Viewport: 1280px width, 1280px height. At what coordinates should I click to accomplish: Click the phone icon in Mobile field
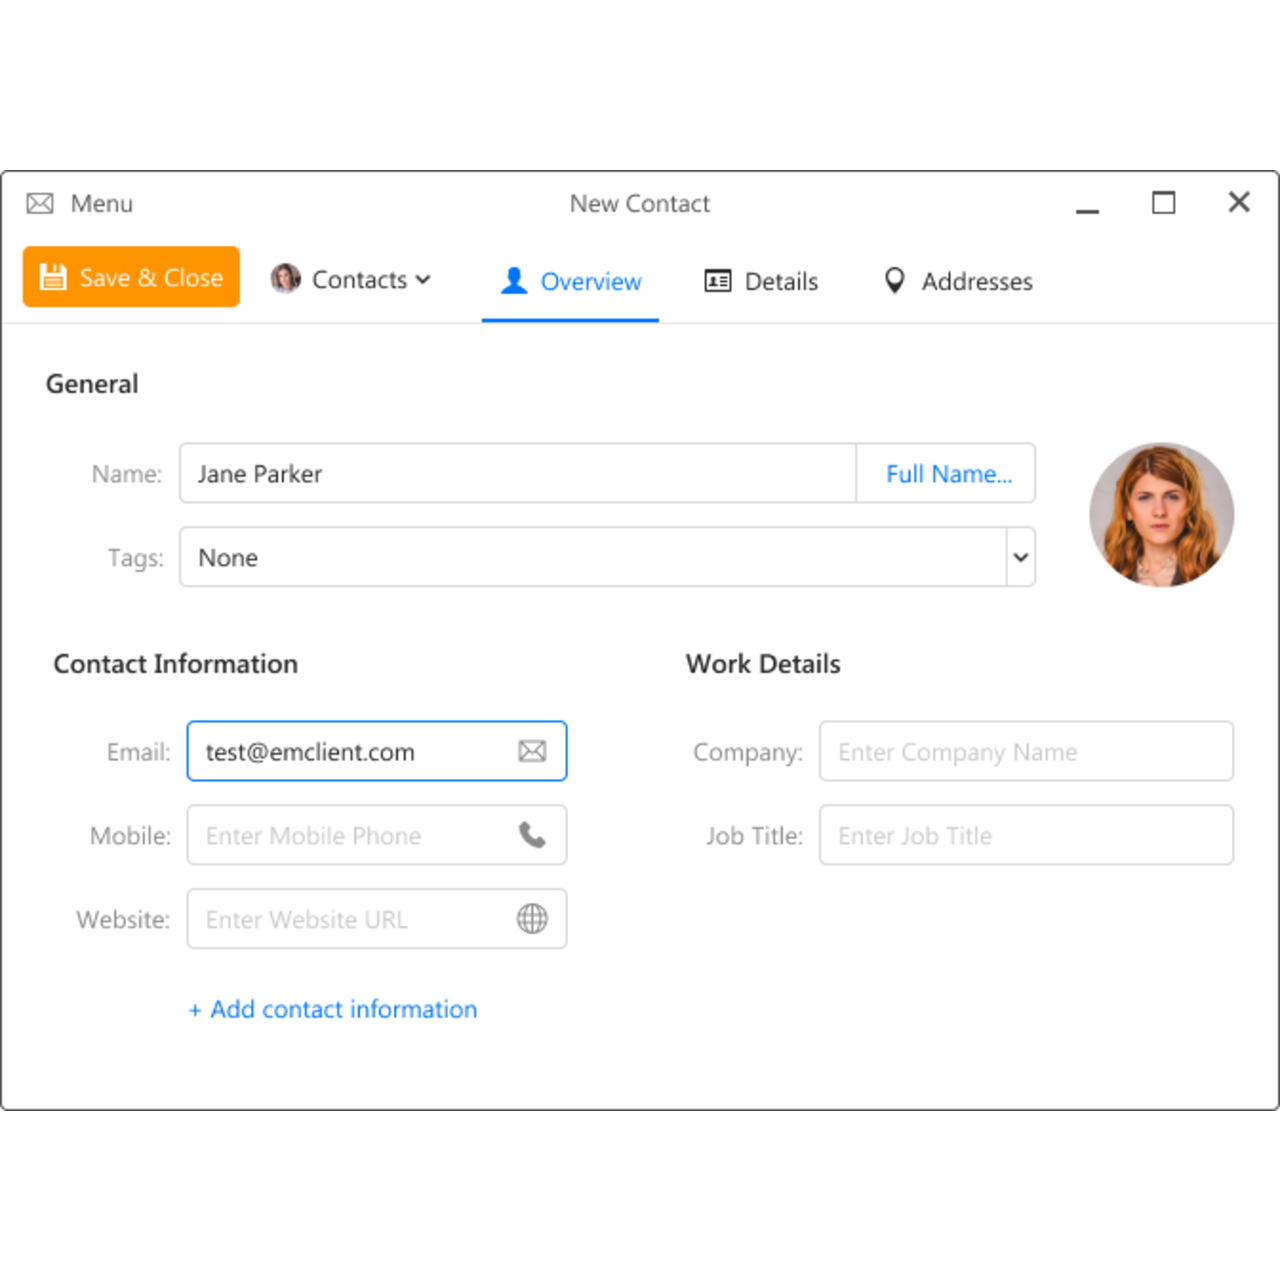[x=531, y=835]
